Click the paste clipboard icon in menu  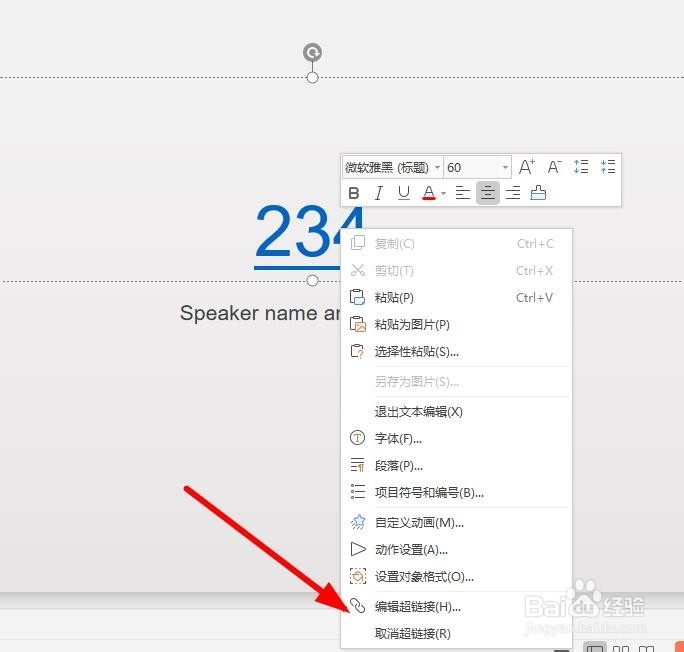[x=357, y=297]
